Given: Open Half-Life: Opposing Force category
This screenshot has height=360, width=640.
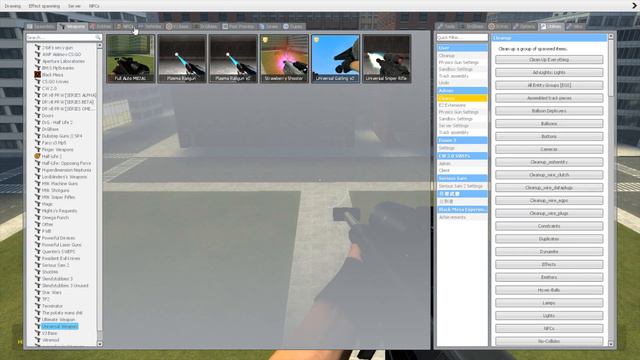Looking at the screenshot, I should click(66, 163).
